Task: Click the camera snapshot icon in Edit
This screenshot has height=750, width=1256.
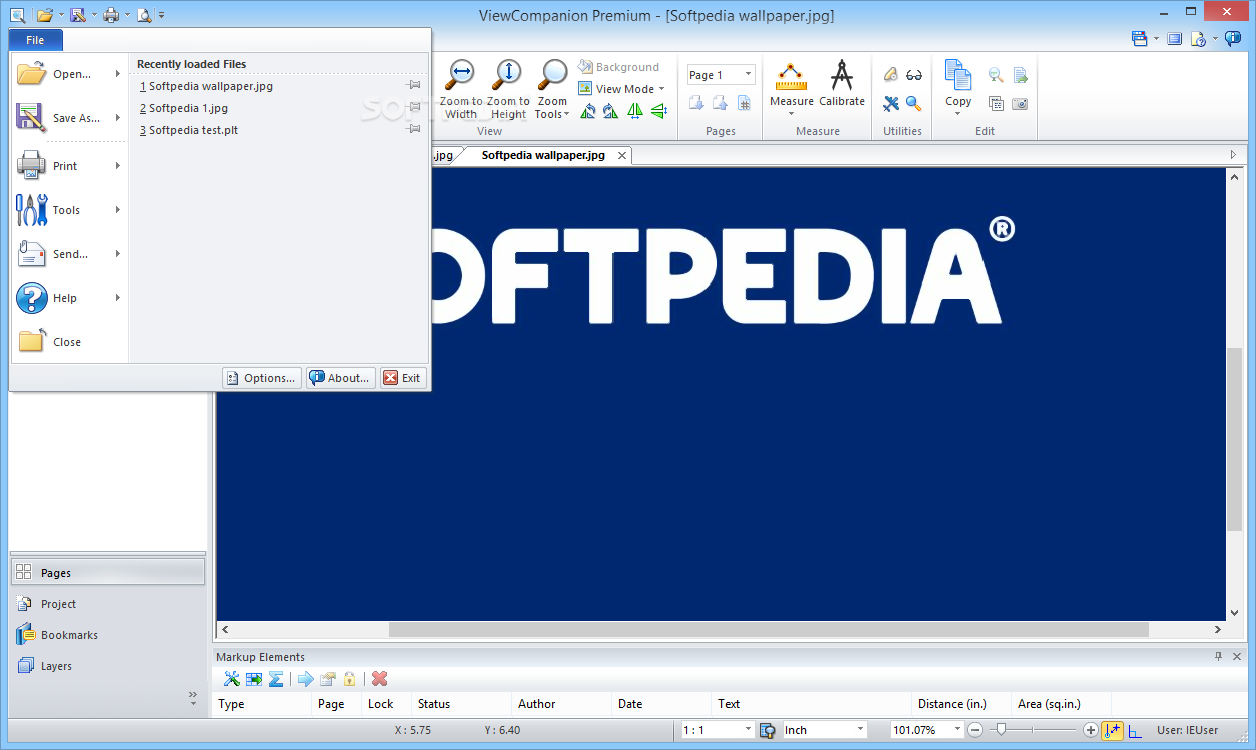Action: click(1020, 103)
